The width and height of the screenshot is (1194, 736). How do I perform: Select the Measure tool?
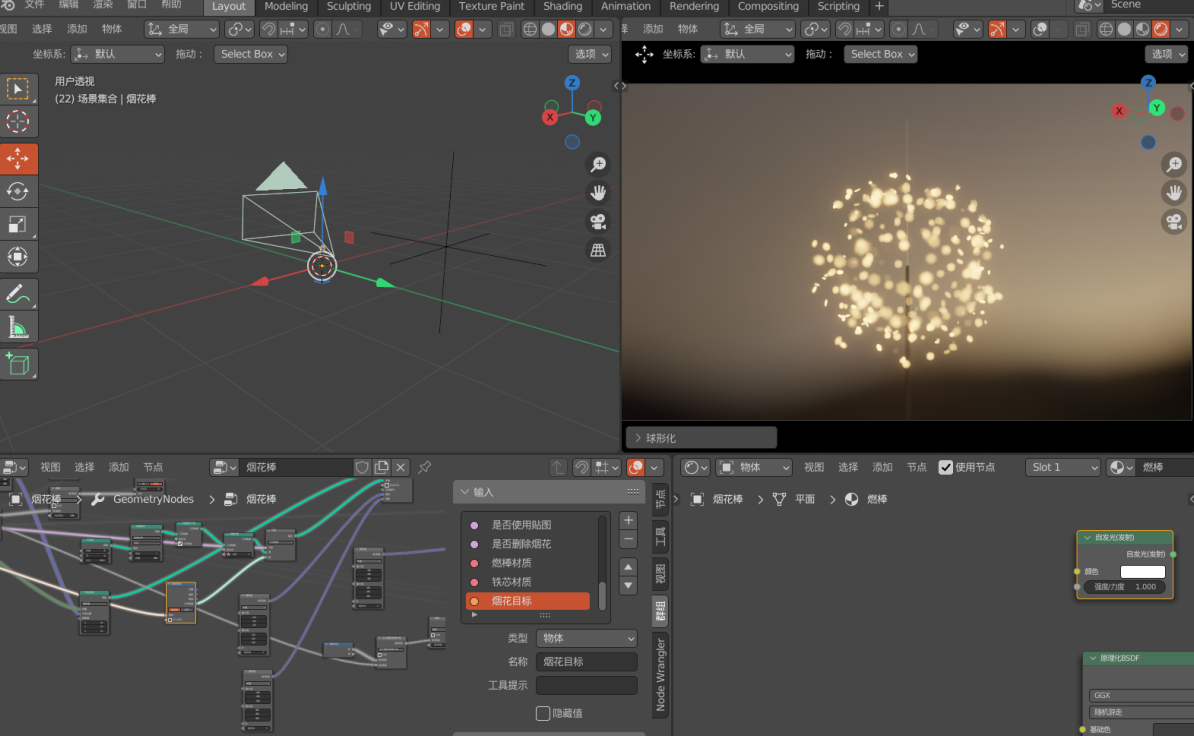[18, 327]
